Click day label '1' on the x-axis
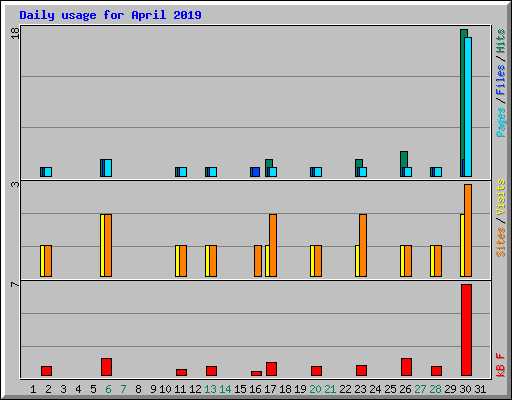512x400 pixels. [x=33, y=389]
